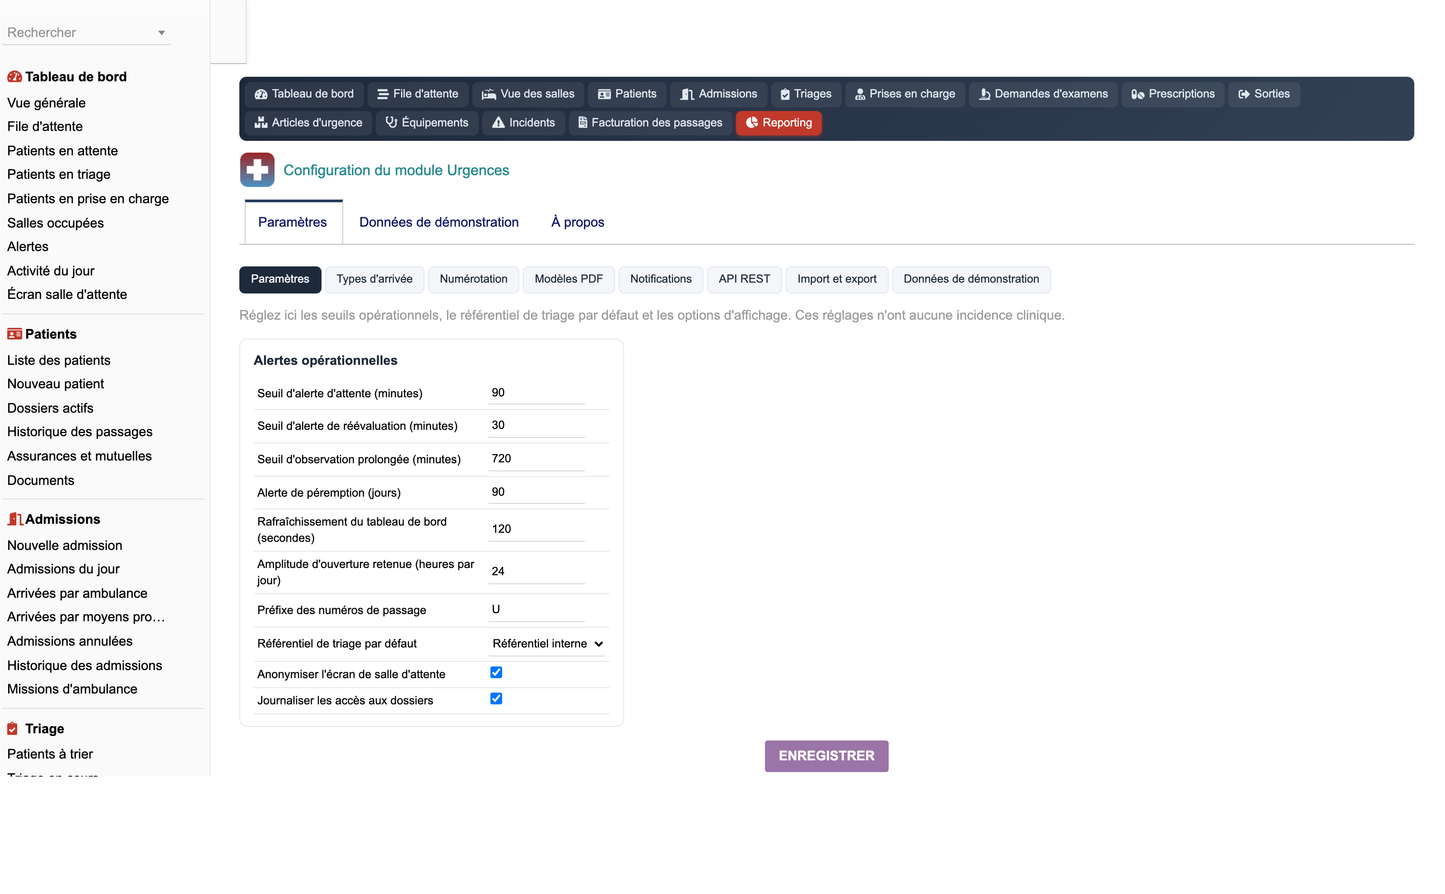Click Amplitude d'ouverture retenue field
Viewport: 1445px width, 894px height.
536,571
